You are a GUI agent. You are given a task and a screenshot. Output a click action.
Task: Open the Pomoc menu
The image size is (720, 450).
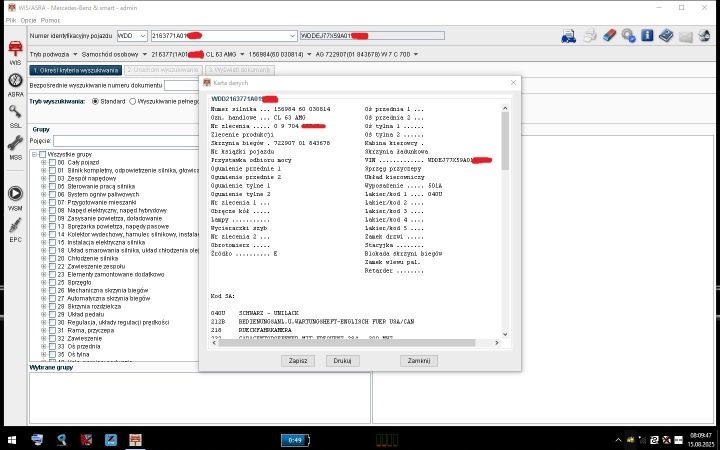[50, 20]
